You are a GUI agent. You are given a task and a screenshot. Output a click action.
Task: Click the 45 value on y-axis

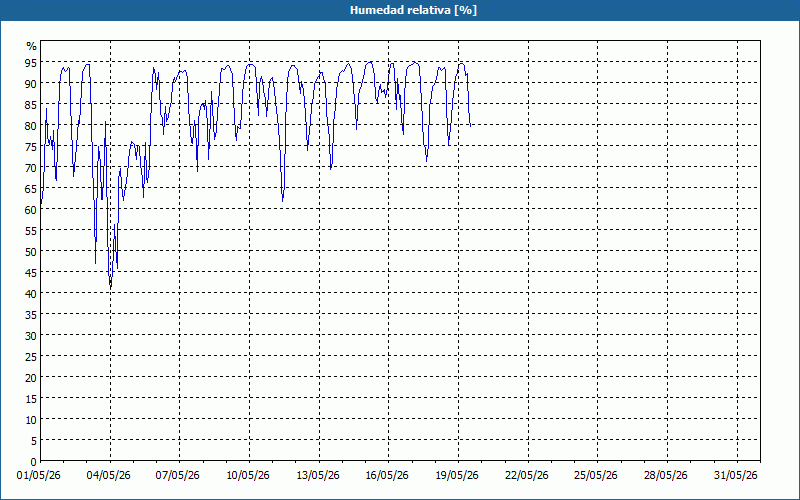(x=31, y=272)
